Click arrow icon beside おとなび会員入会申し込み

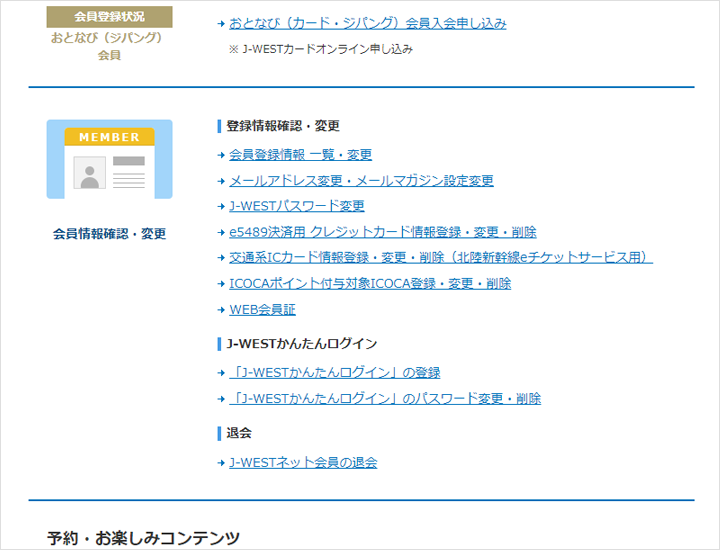[x=221, y=23]
